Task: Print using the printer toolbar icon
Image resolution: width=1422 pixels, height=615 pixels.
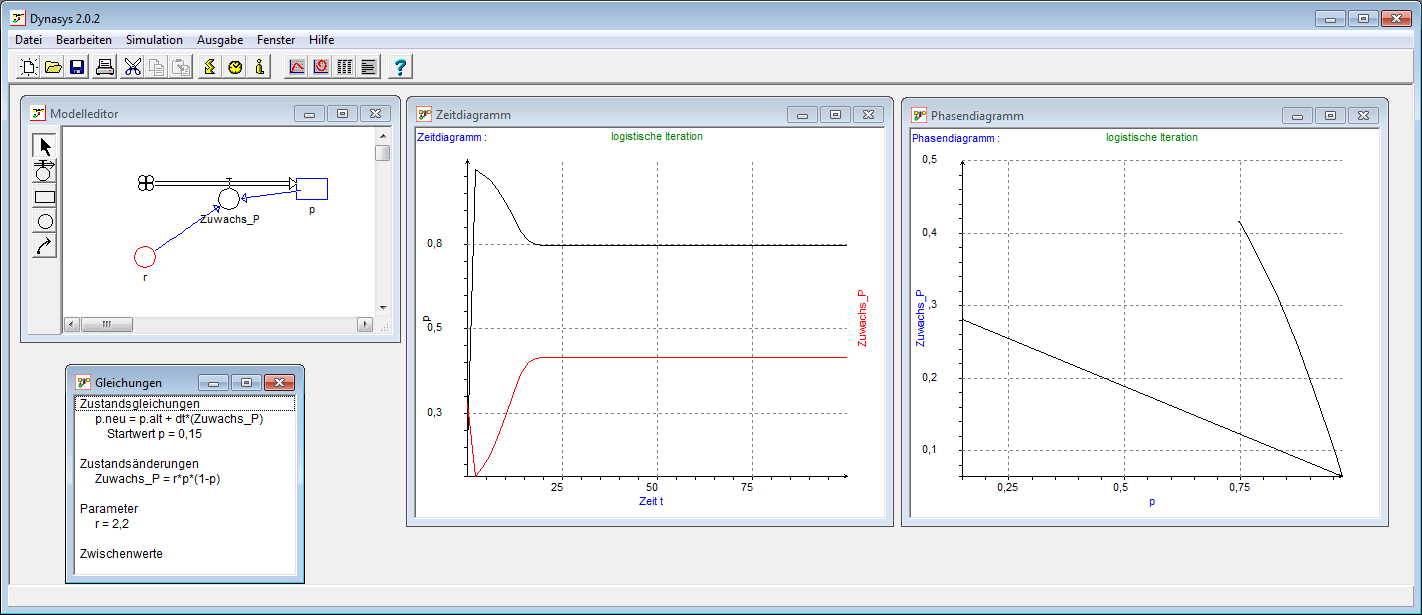Action: pos(104,67)
